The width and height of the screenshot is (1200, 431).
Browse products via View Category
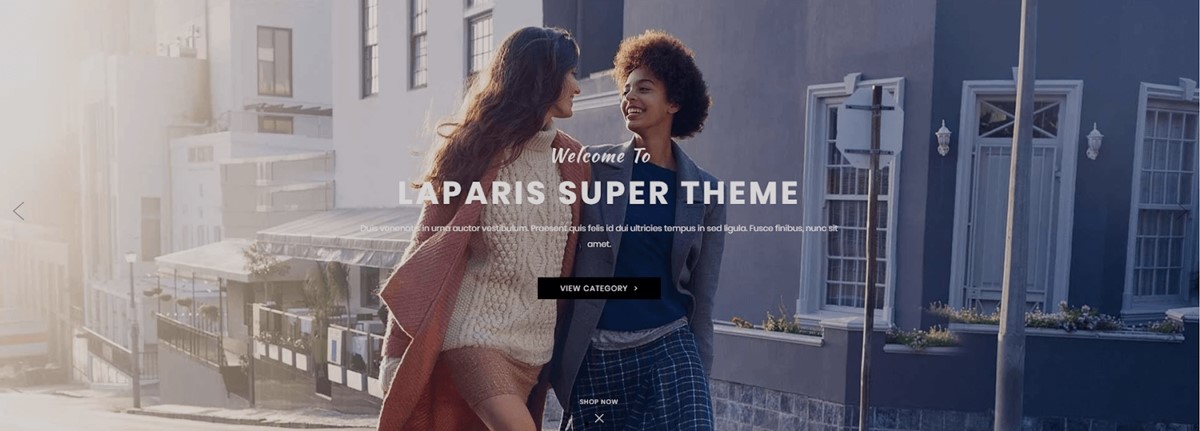(599, 288)
